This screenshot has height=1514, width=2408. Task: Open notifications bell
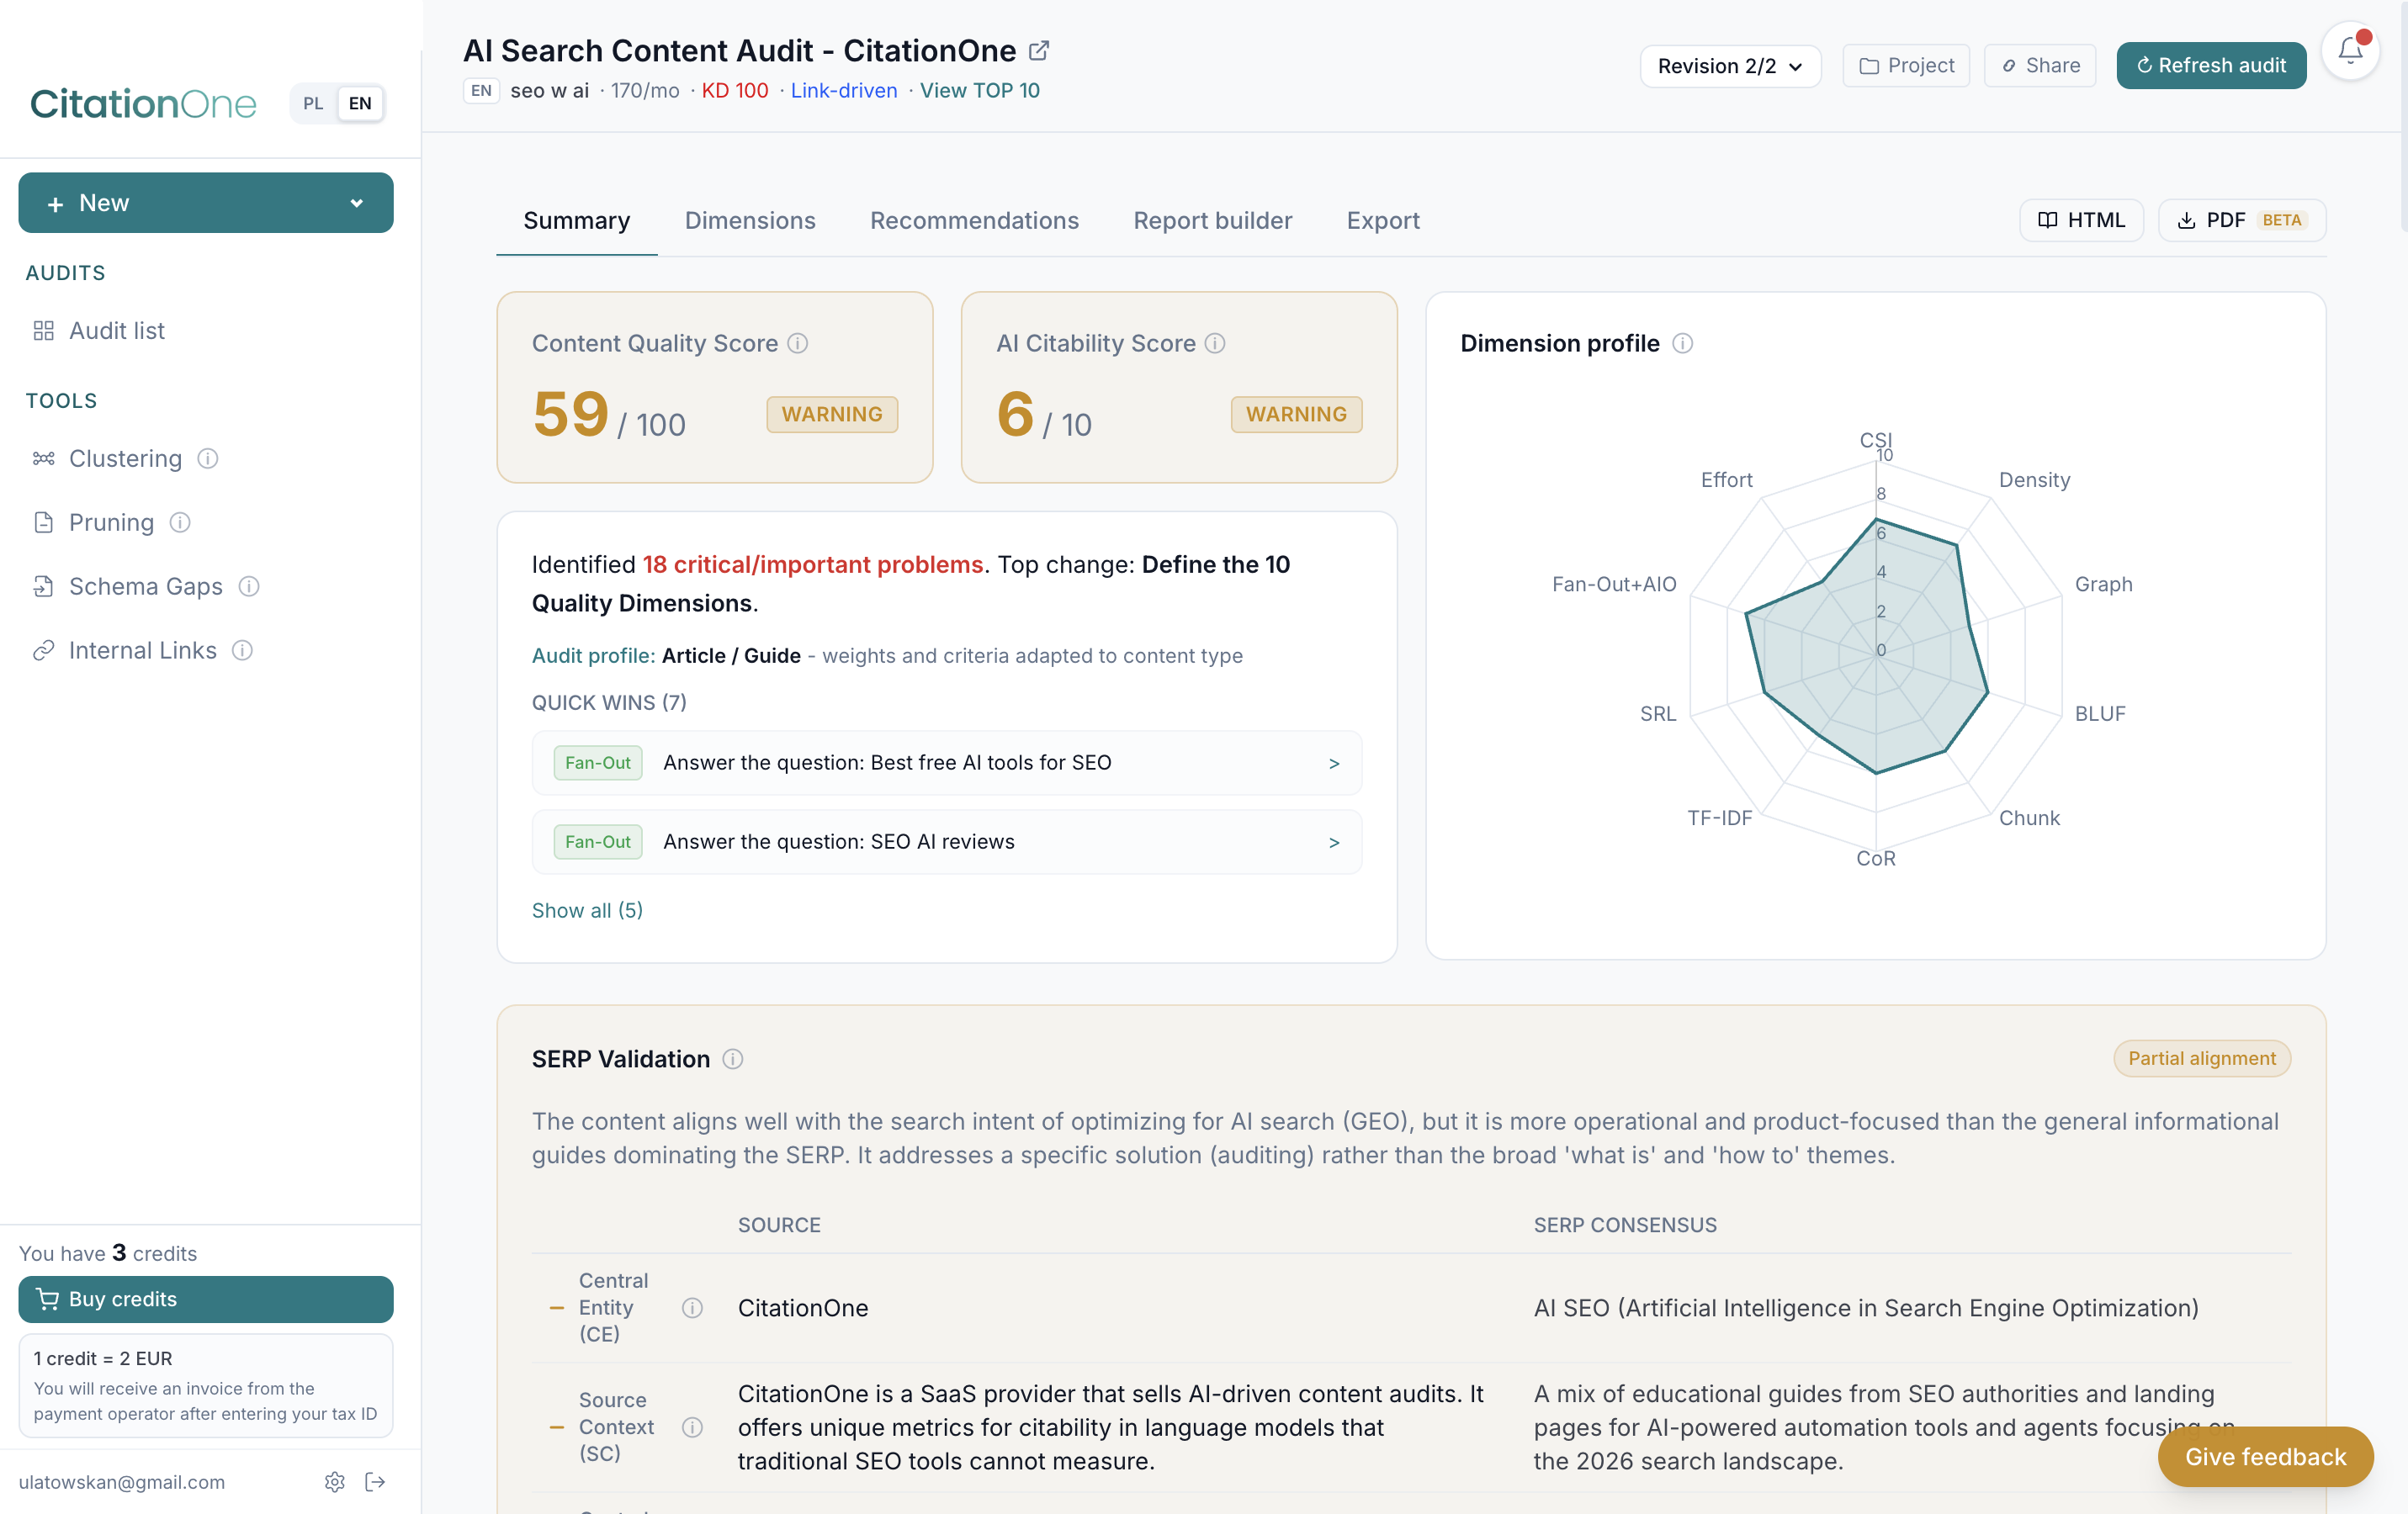(2350, 51)
